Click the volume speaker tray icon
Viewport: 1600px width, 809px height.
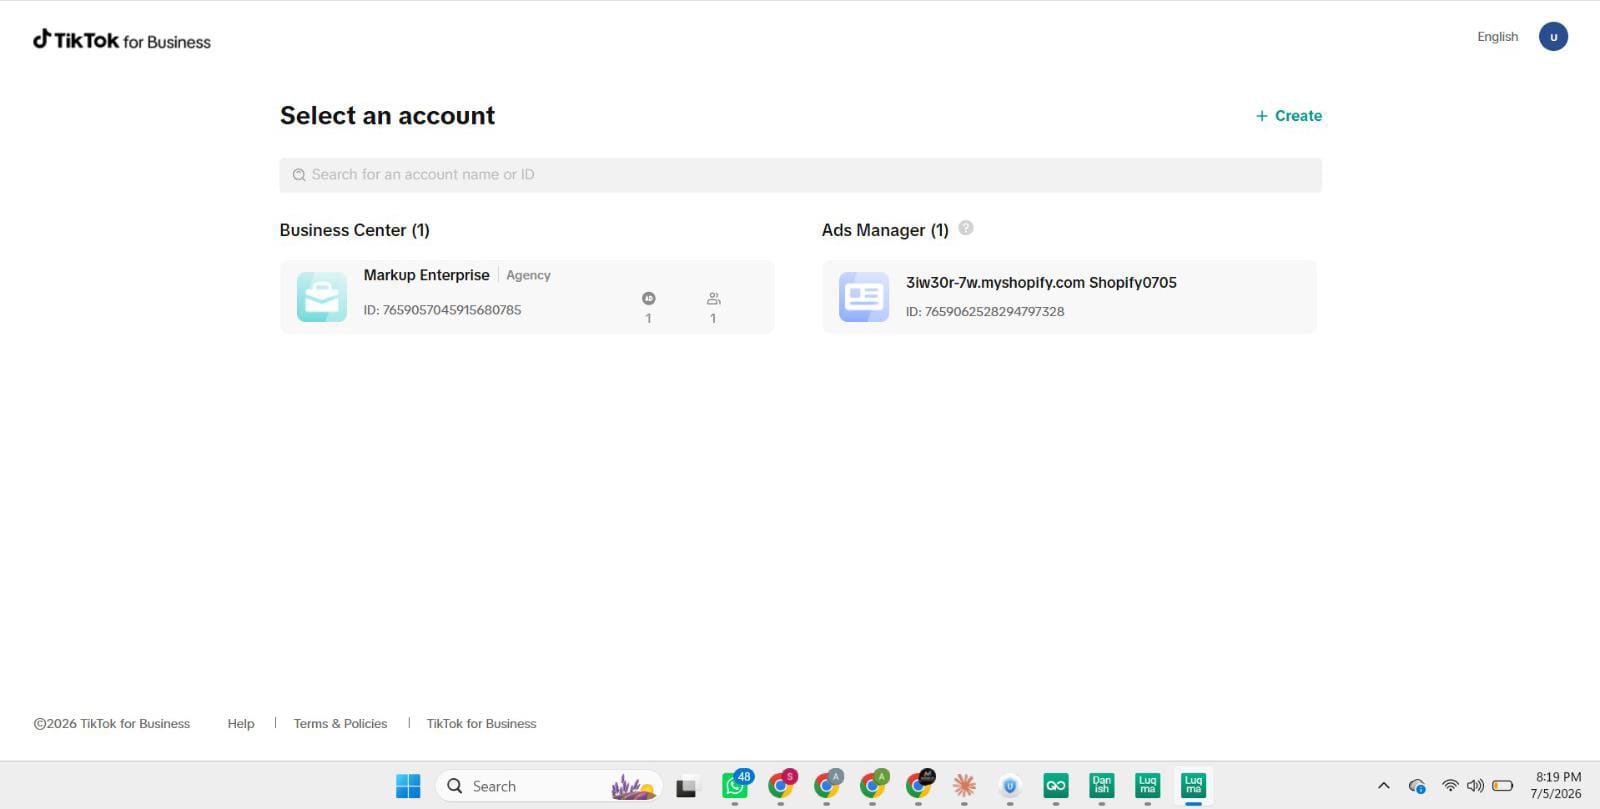(x=1475, y=786)
